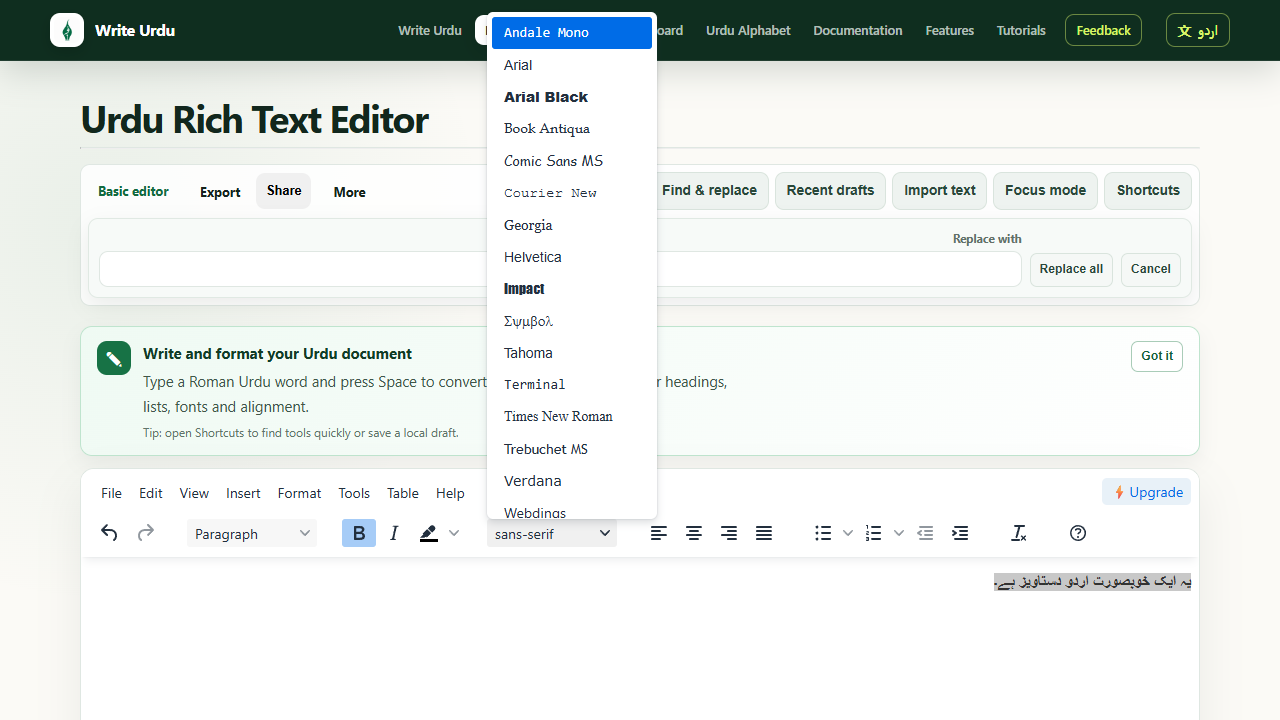
Task: Cancel the find and replace
Action: 1151,269
